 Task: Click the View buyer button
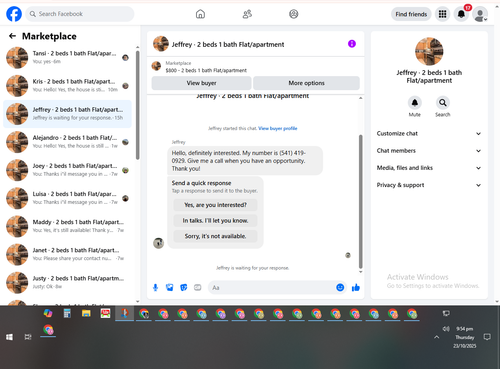pyautogui.click(x=201, y=83)
